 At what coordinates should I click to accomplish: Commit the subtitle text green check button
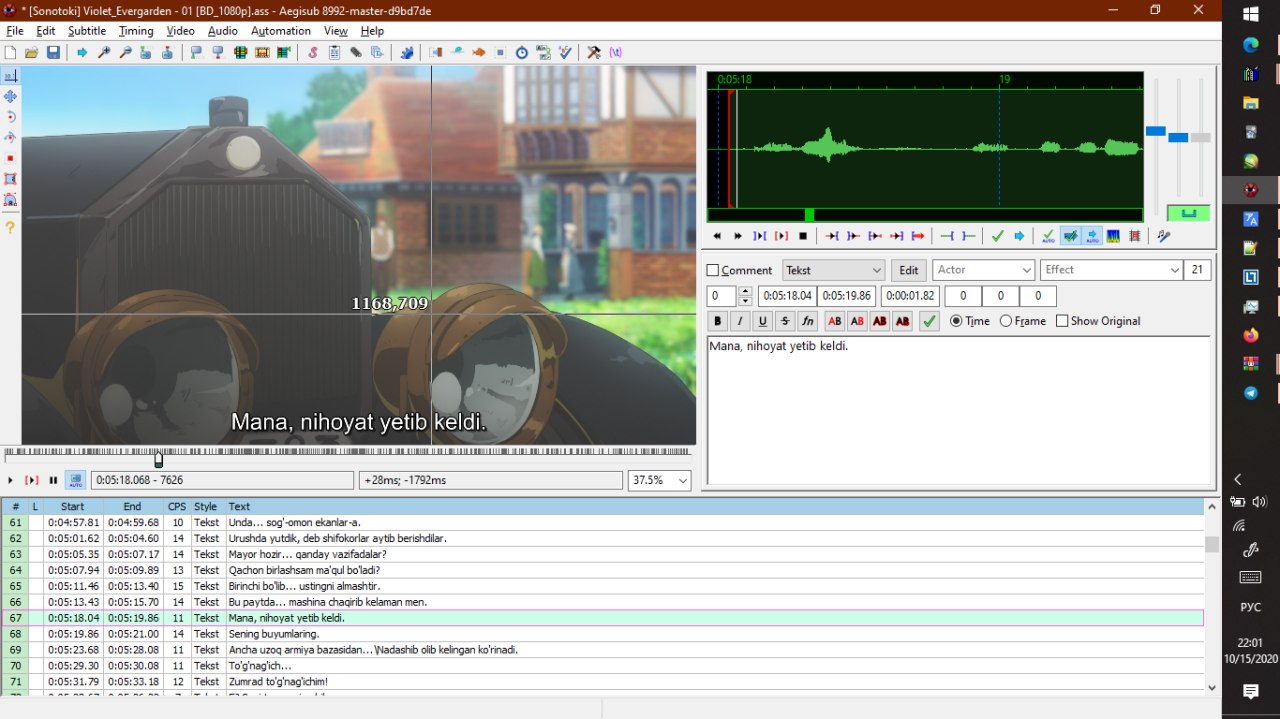coord(929,321)
